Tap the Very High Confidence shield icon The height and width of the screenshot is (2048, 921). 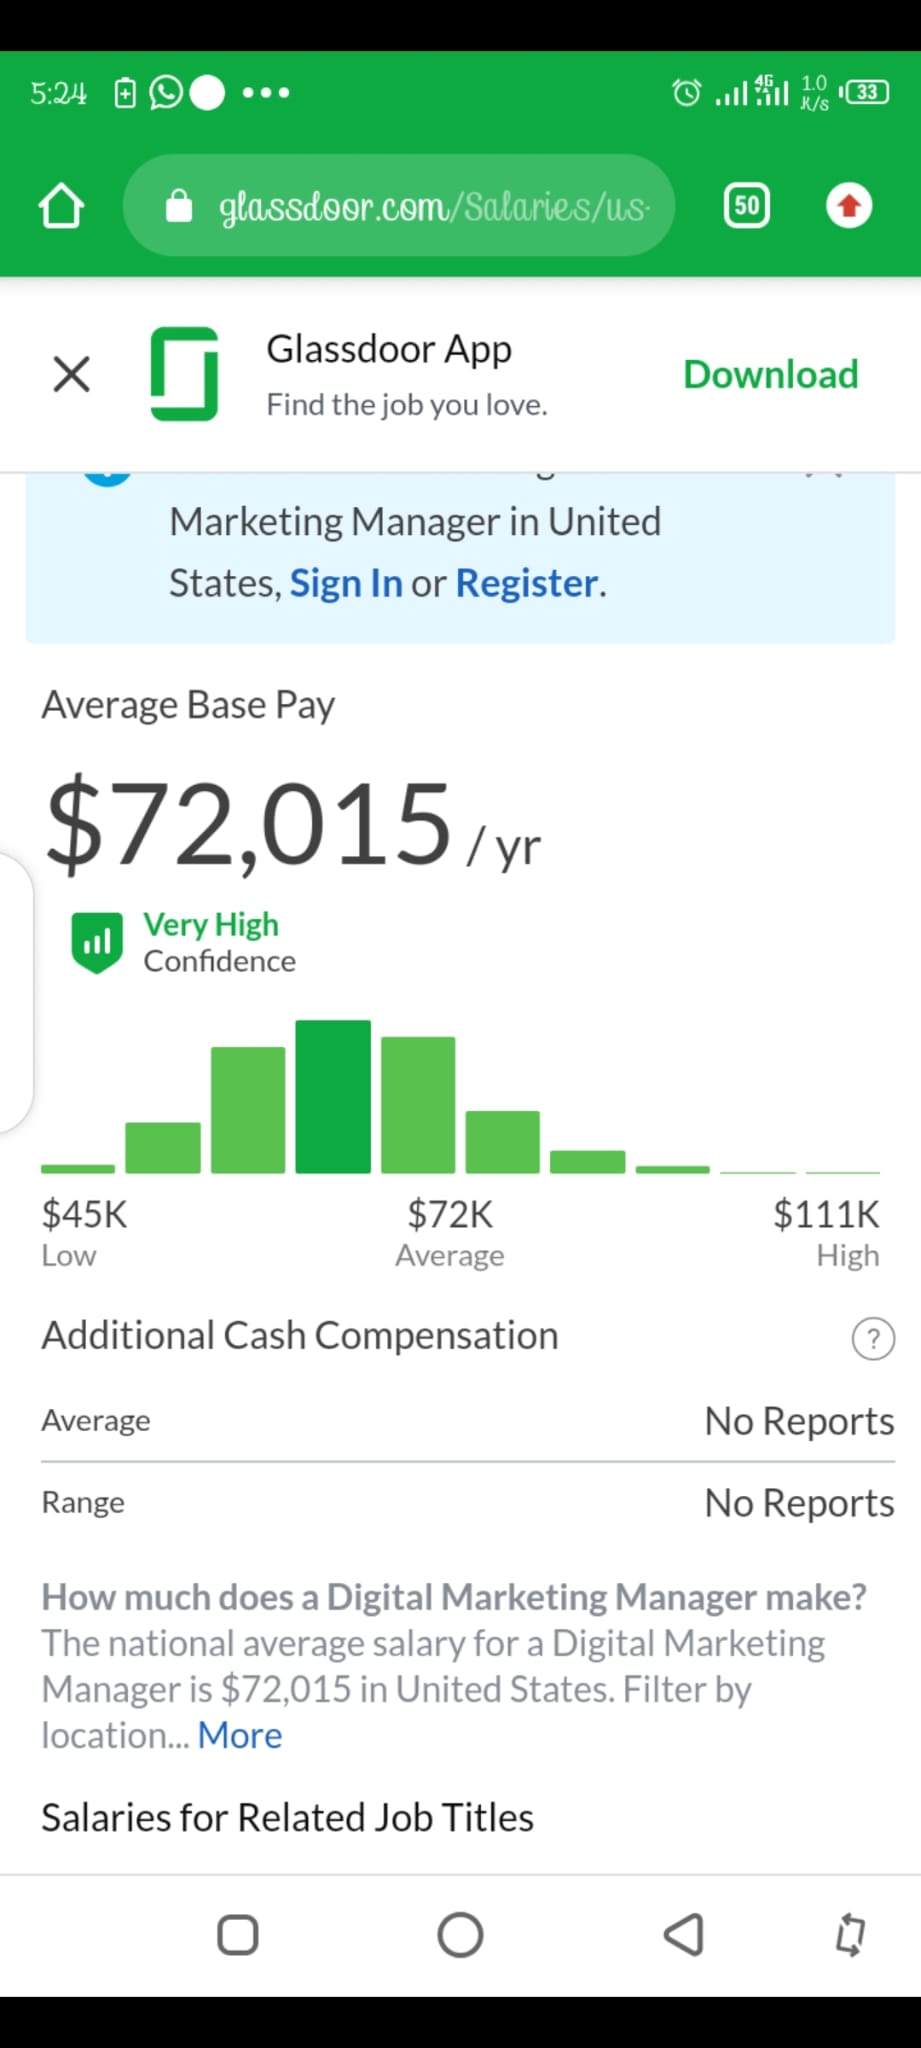97,942
